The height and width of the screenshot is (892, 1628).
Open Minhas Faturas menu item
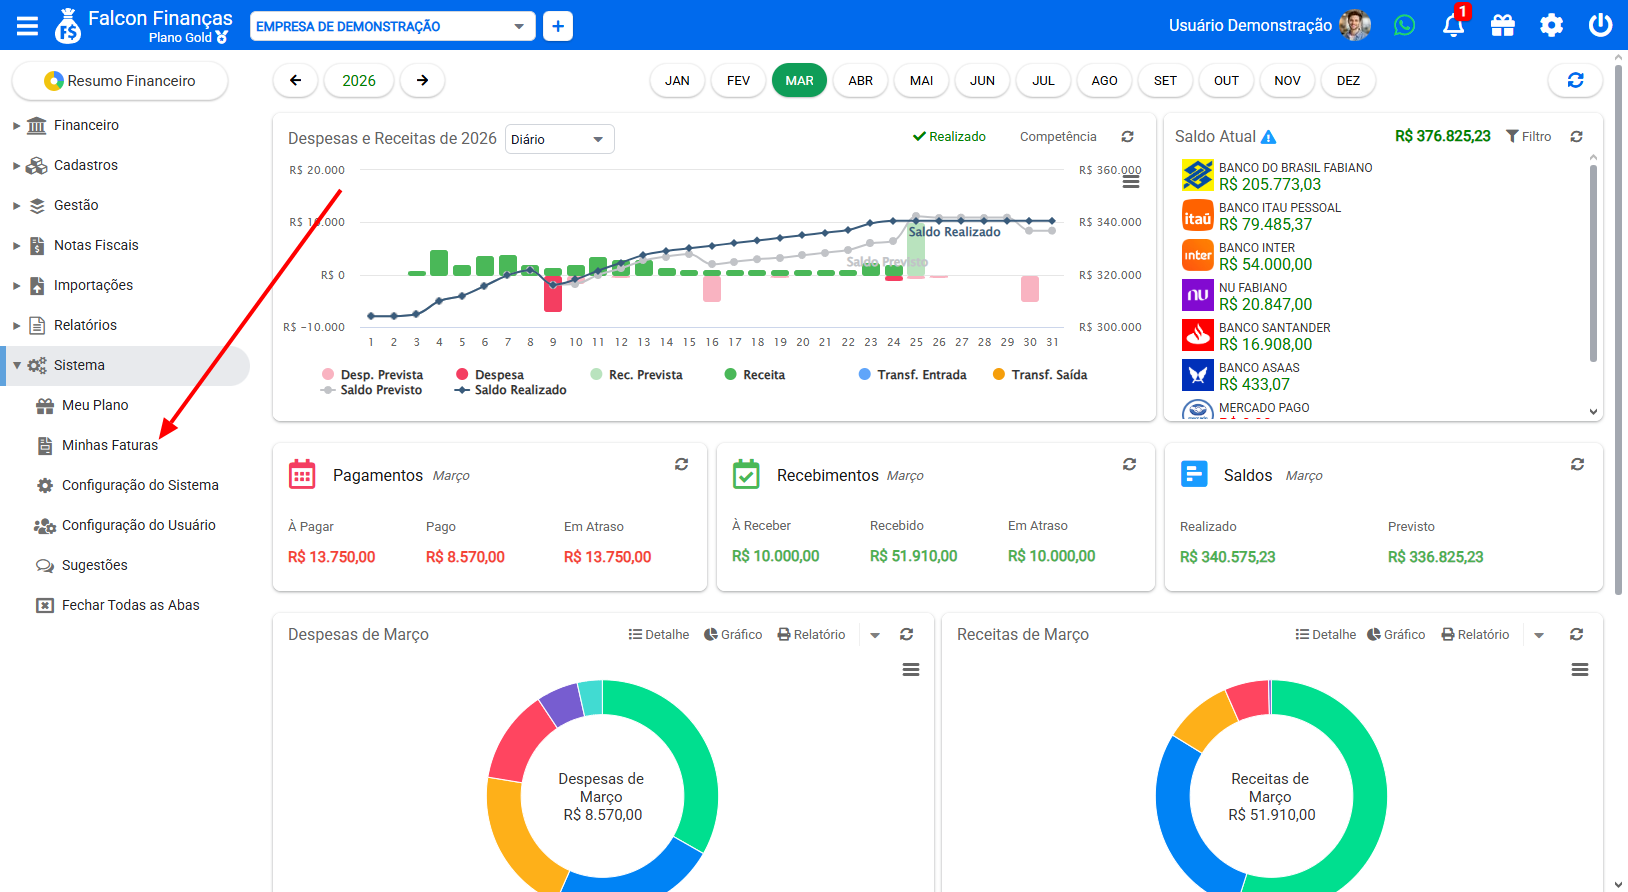[x=110, y=445]
